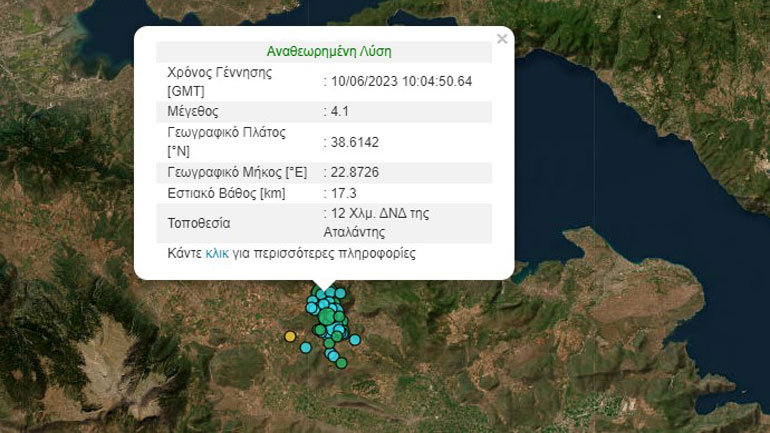Viewport: 770px width, 433px height.
Task: Select the large green epicenter marker
Action: (x=327, y=317)
